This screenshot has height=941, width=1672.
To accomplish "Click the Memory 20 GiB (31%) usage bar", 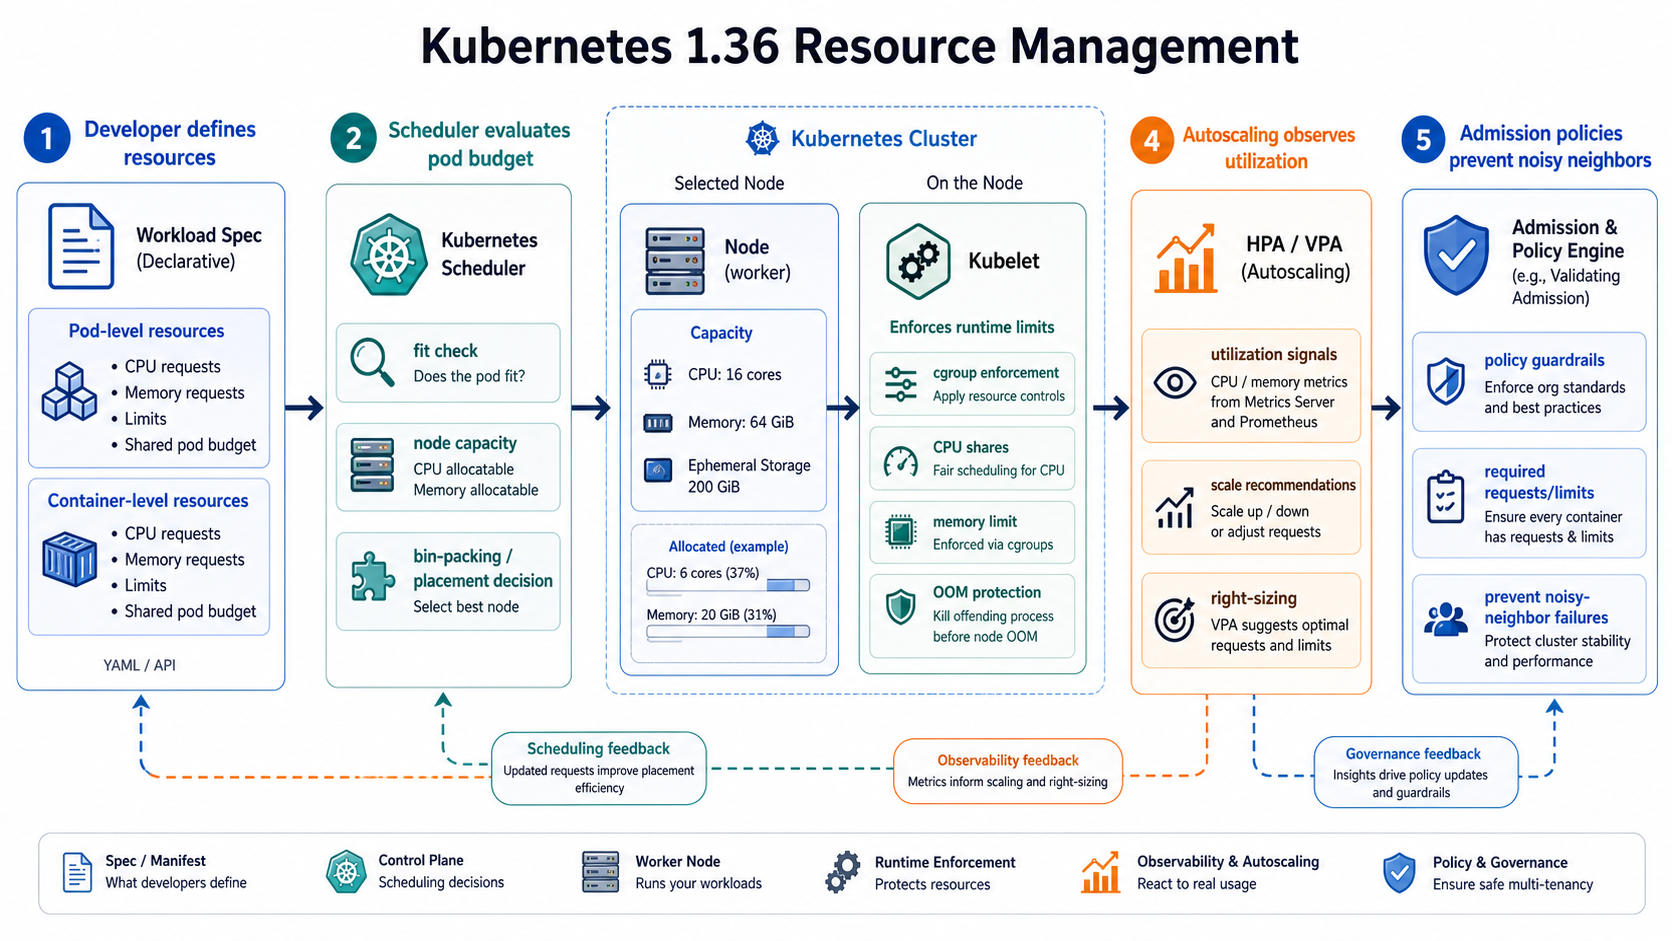I will click(728, 631).
